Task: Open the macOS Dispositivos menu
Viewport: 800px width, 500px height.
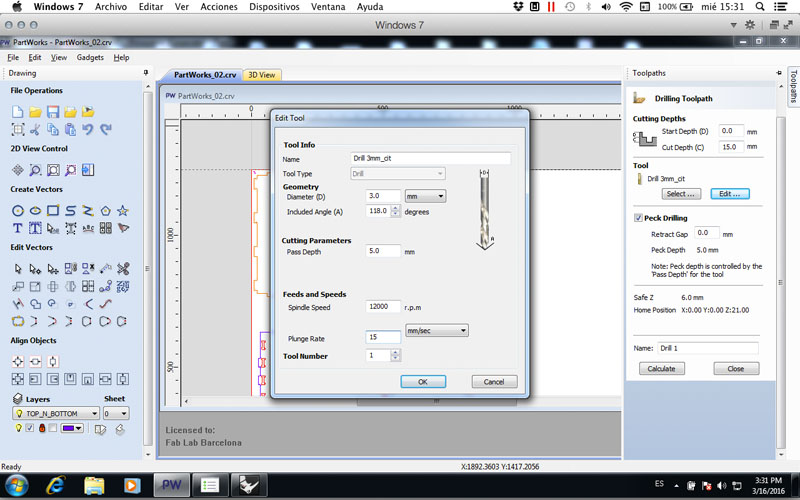Action: click(x=274, y=7)
